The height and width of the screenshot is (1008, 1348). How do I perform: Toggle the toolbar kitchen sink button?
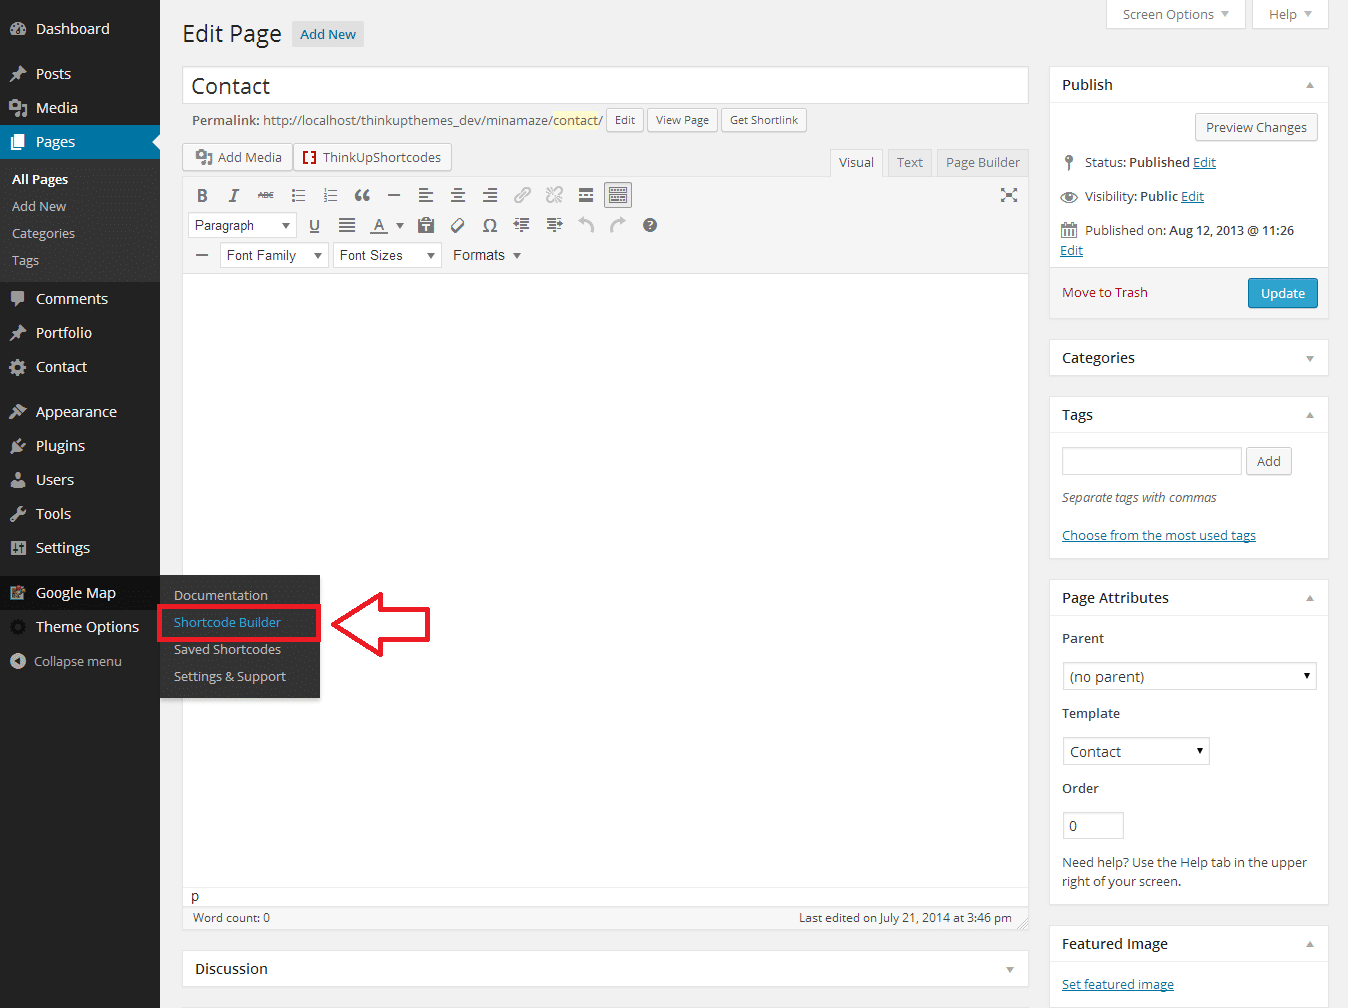click(618, 196)
